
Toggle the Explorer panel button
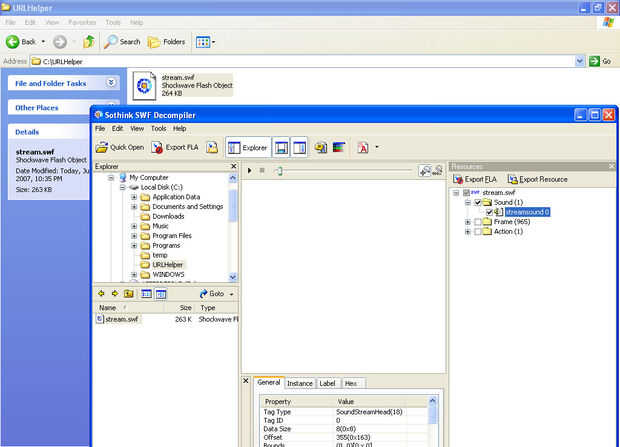(x=248, y=148)
